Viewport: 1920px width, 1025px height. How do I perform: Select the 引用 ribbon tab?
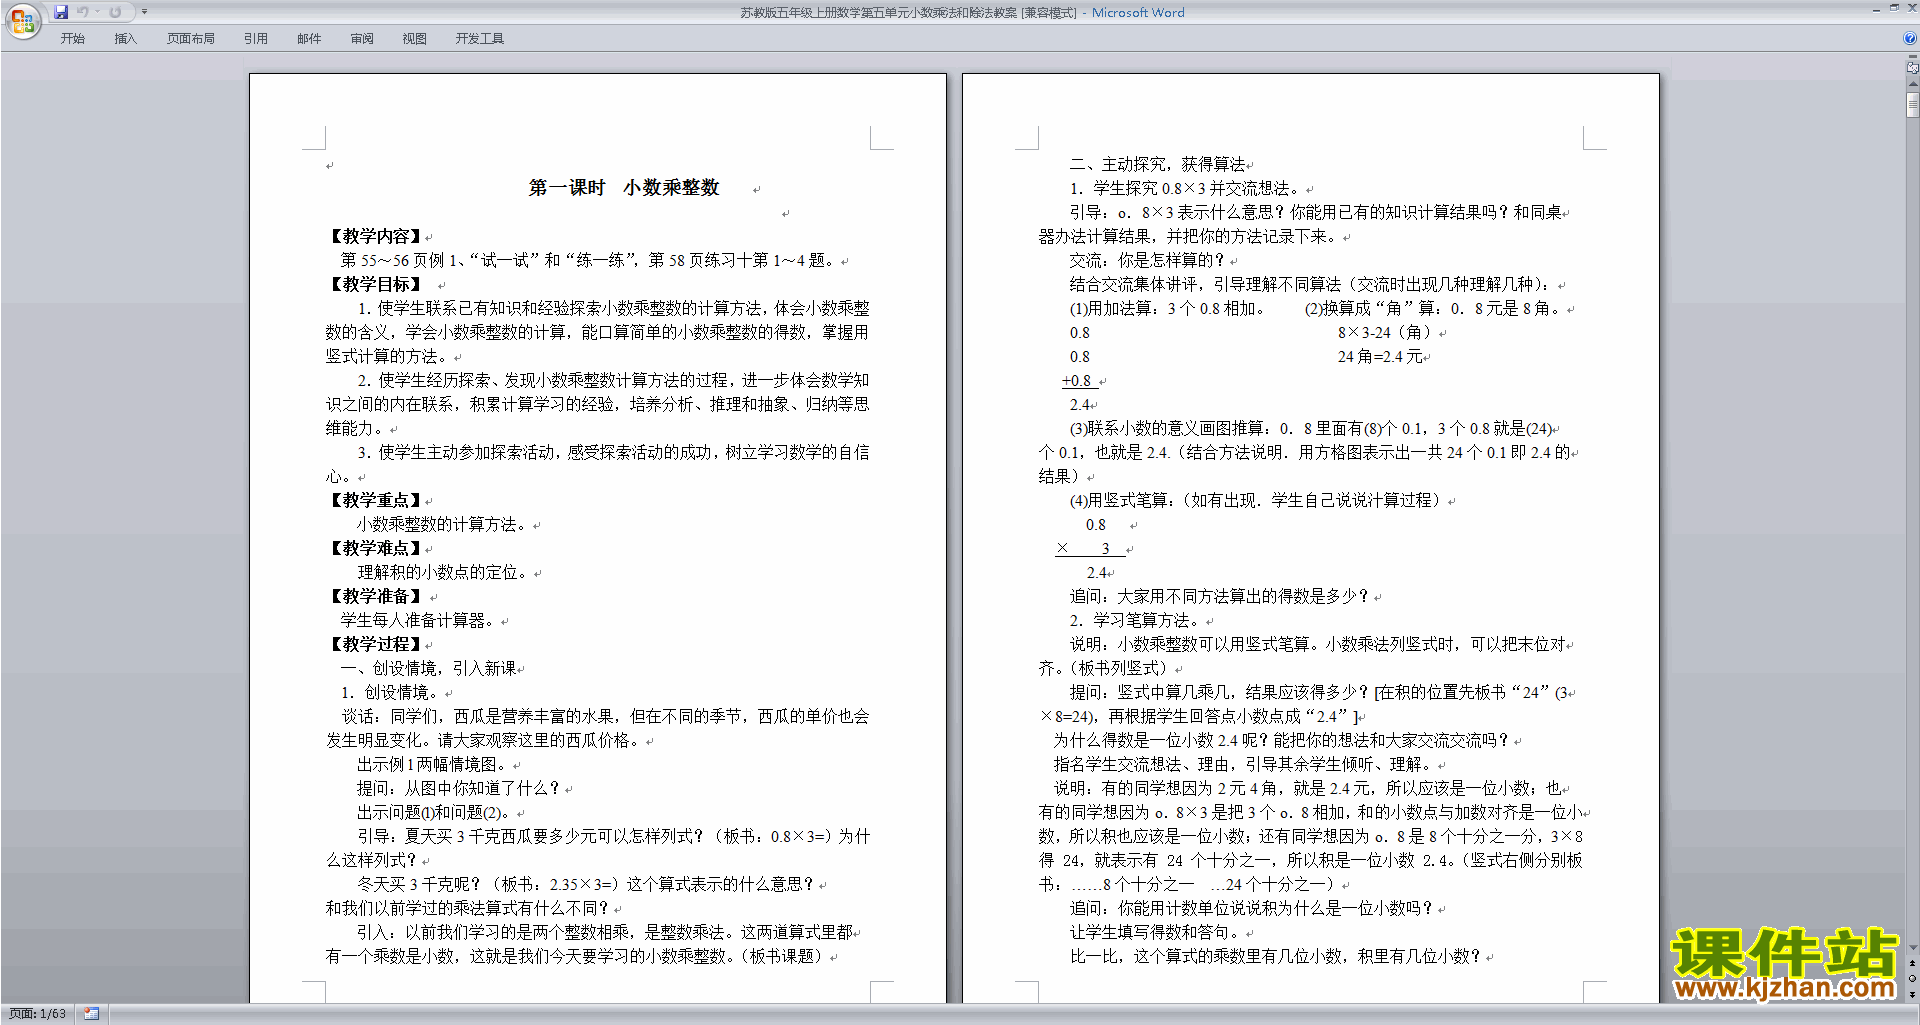pos(256,39)
